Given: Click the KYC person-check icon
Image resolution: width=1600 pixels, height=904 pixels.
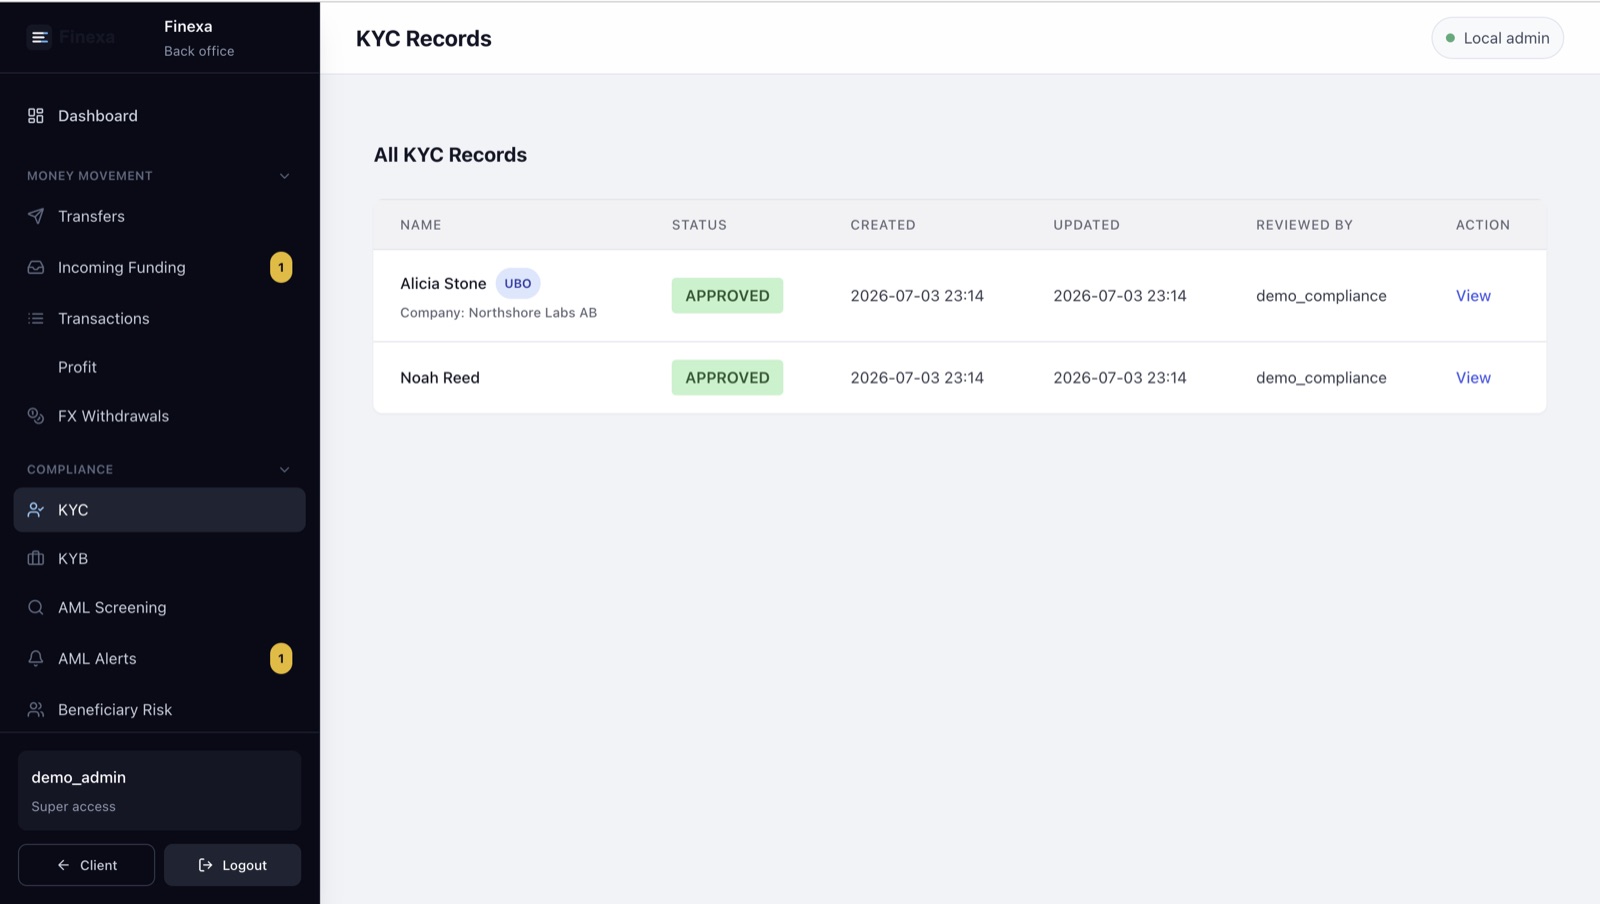Looking at the screenshot, I should (x=36, y=510).
